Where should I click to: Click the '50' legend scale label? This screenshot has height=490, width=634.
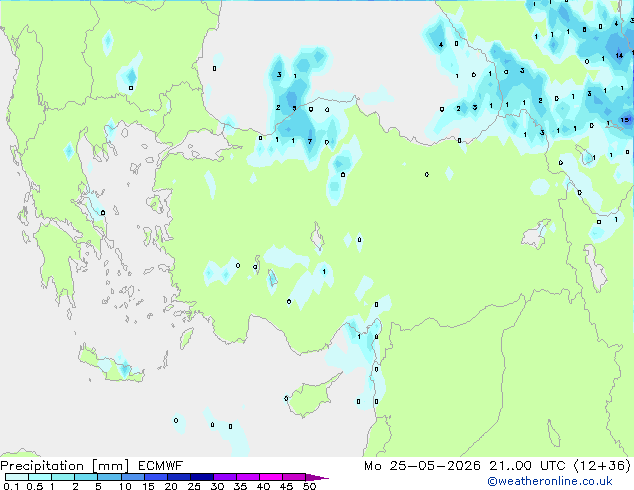[309, 486]
